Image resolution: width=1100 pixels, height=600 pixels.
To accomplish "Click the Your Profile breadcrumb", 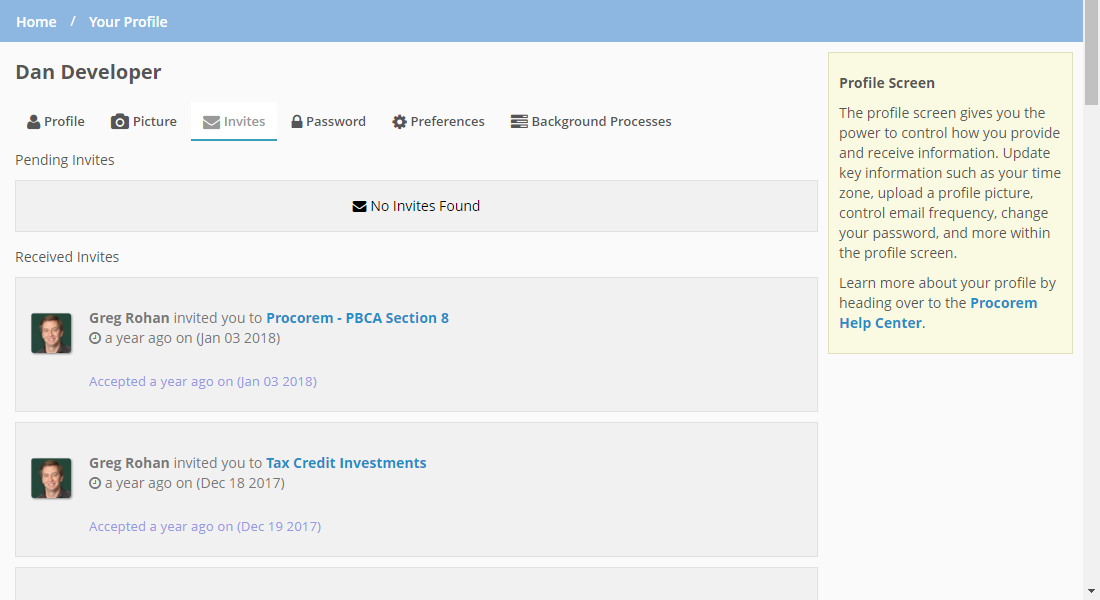I will click(x=128, y=22).
